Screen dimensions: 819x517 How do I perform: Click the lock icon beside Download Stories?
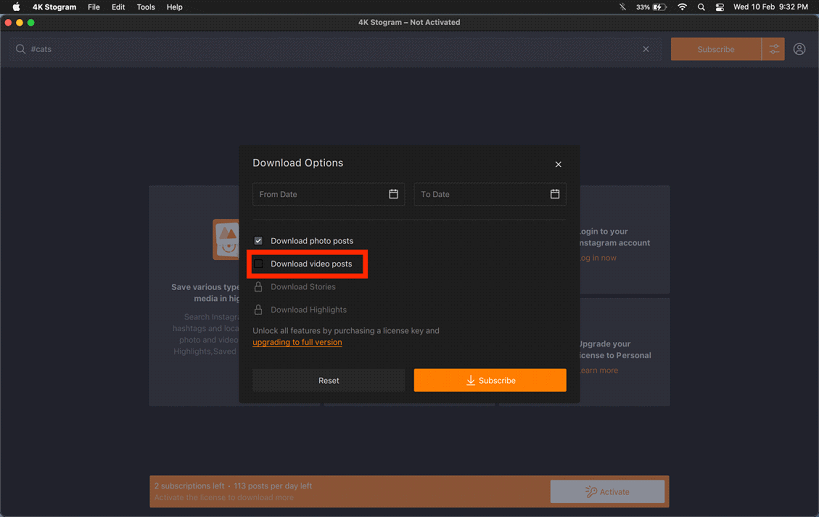point(258,287)
